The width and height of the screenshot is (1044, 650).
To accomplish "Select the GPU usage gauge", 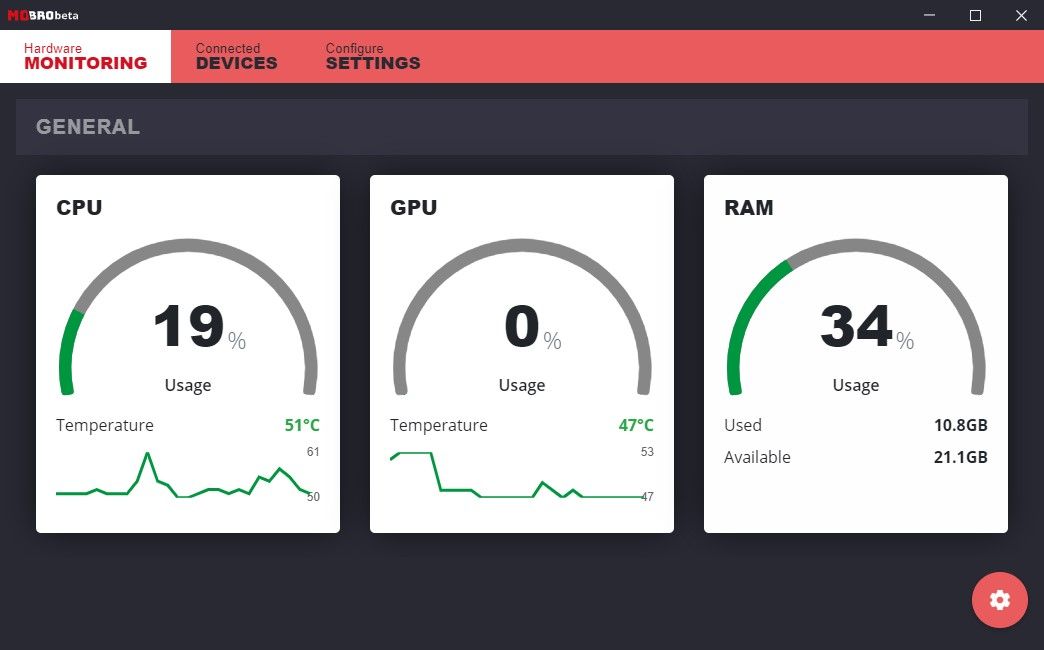I will pos(521,320).
